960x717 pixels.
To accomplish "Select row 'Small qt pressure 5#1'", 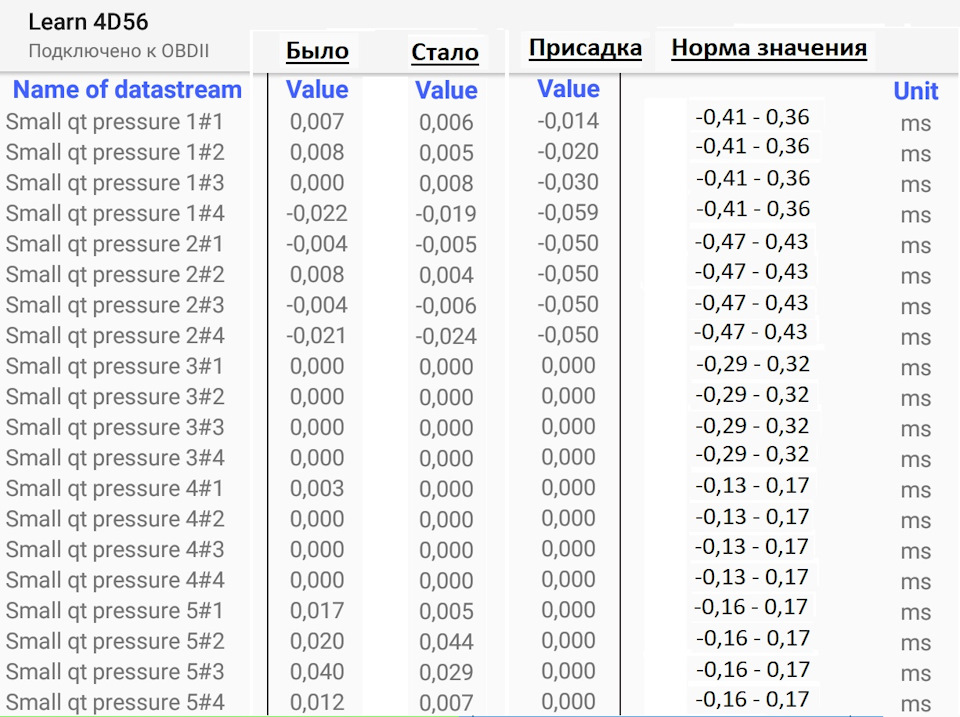I will [480, 611].
